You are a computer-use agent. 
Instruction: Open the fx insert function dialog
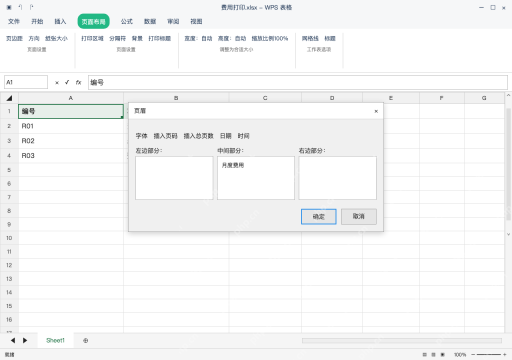coord(78,82)
